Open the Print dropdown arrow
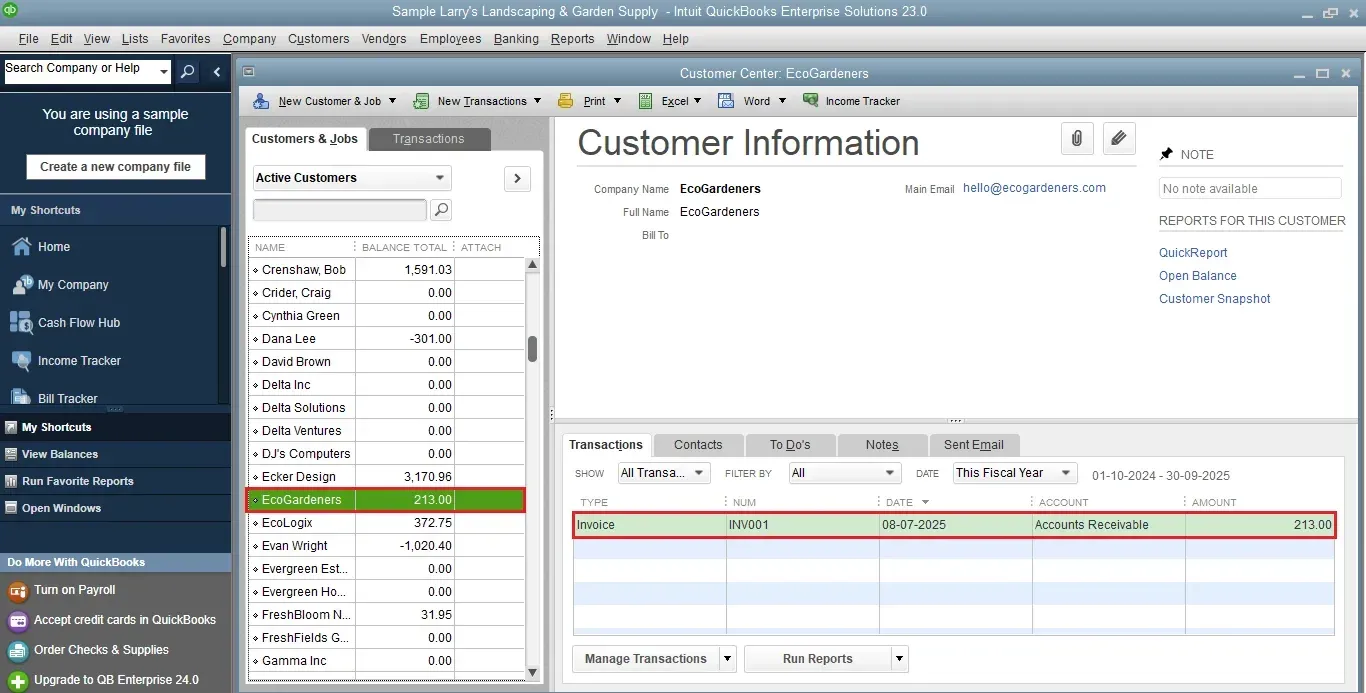Screen dimensions: 1366x693 coord(617,101)
